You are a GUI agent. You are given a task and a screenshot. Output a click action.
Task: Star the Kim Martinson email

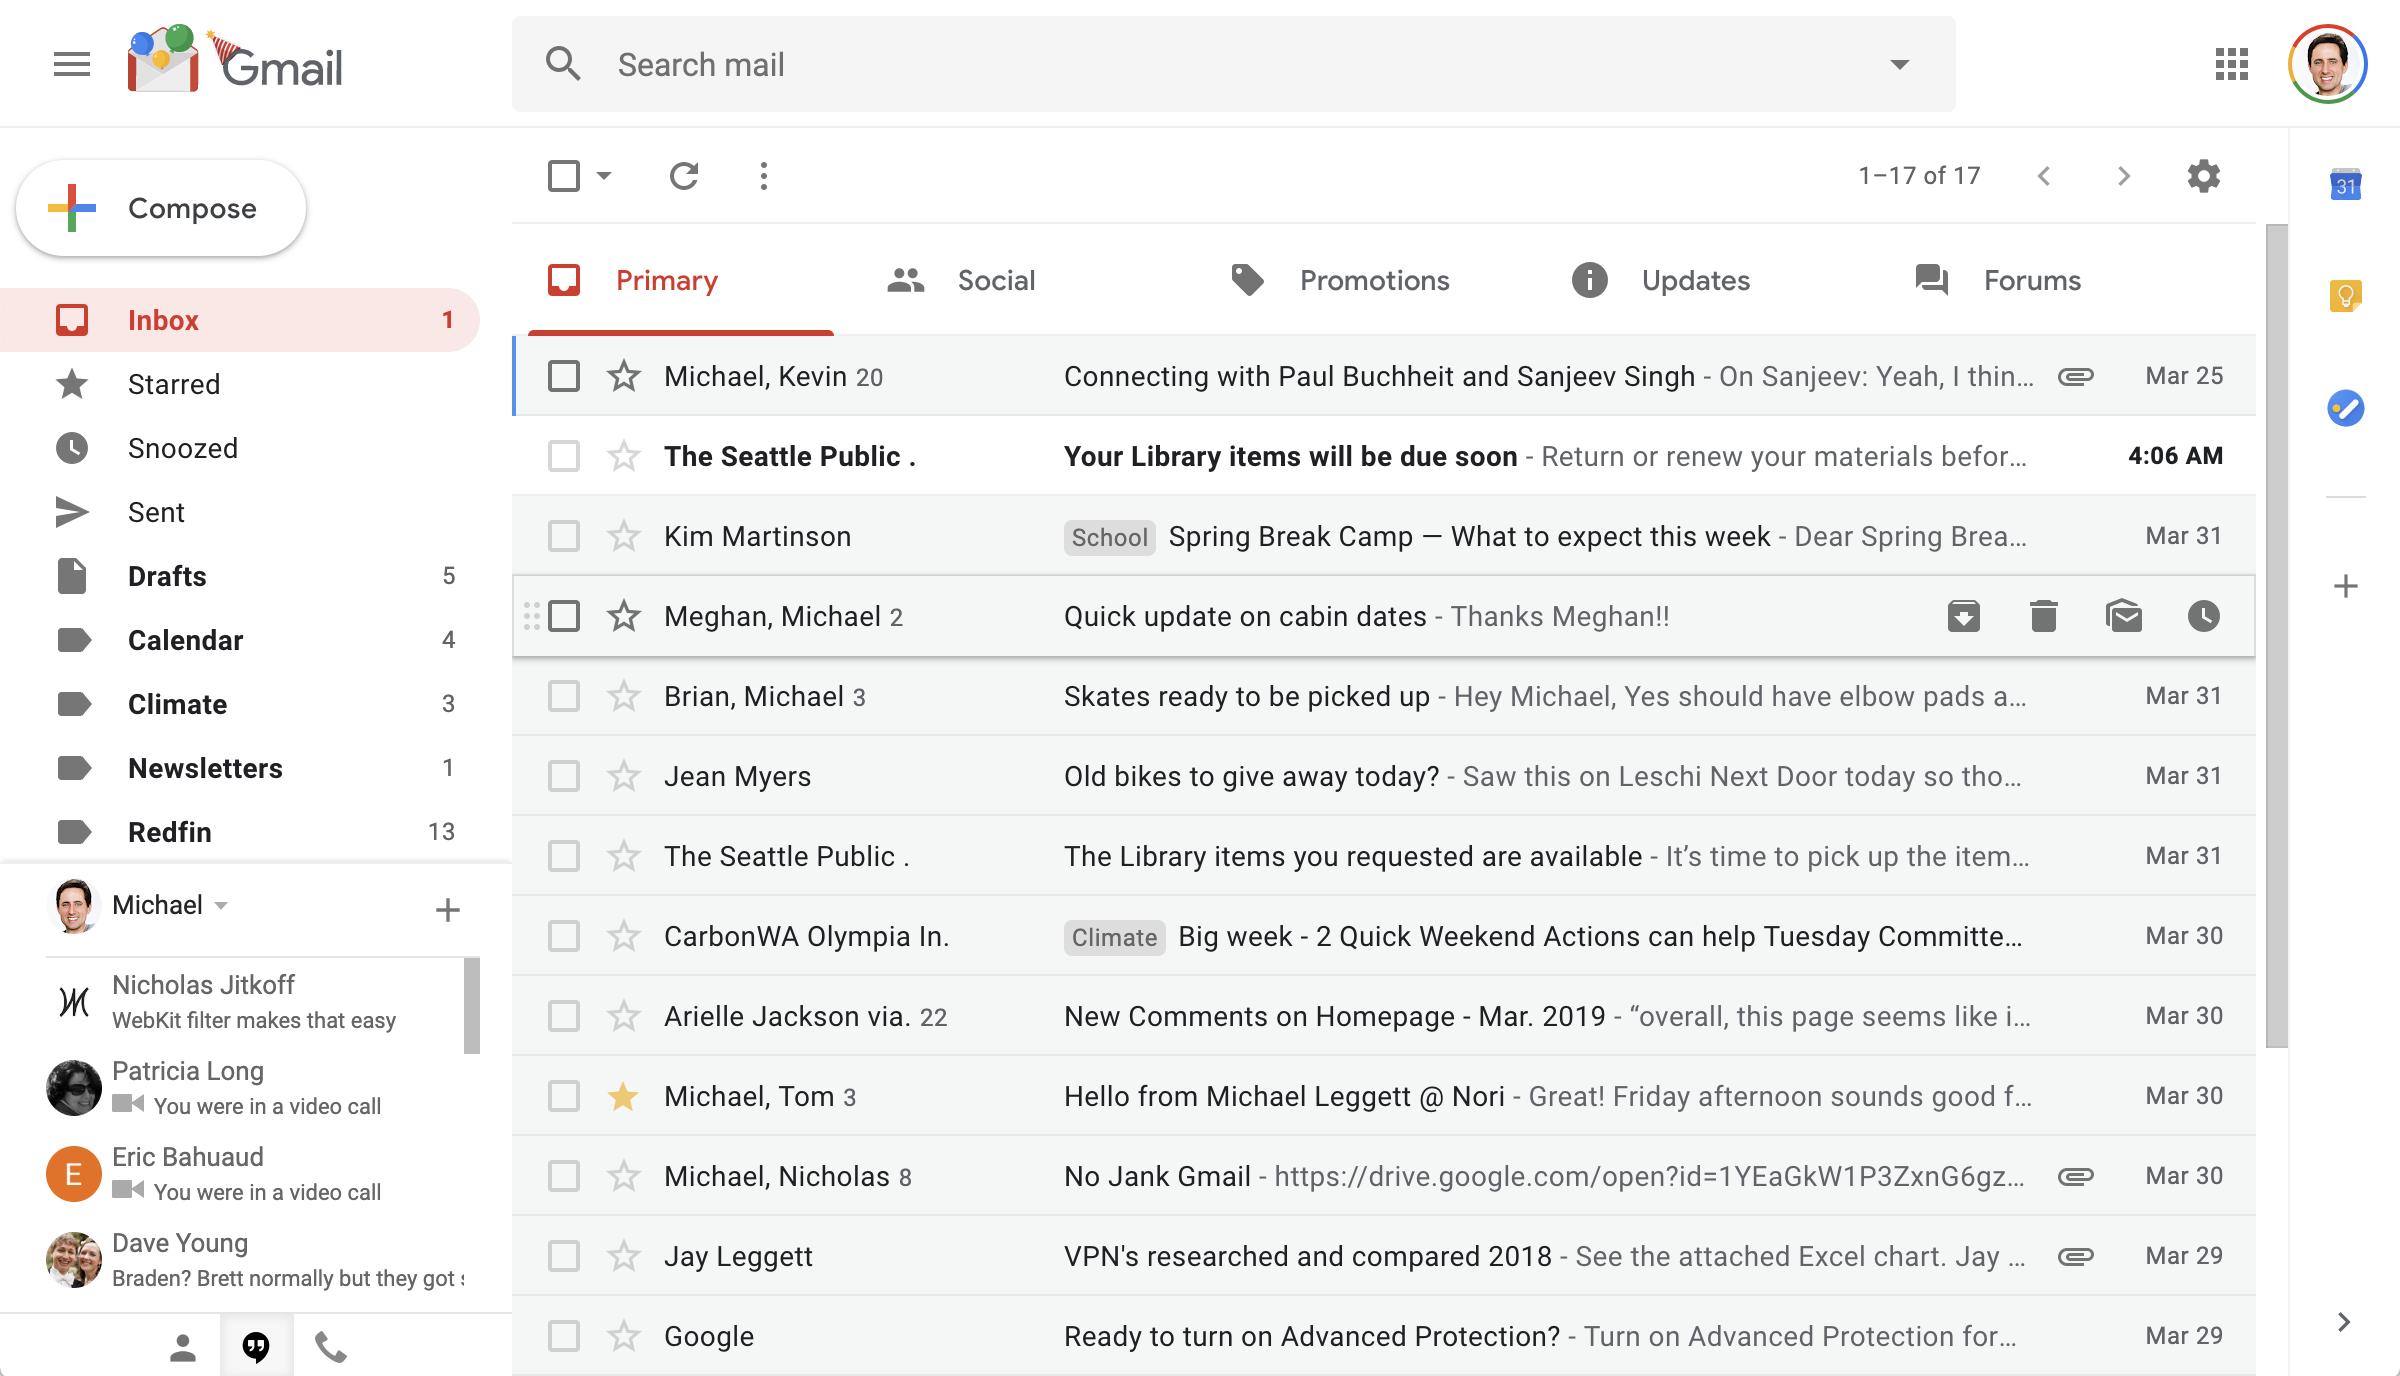[x=623, y=536]
